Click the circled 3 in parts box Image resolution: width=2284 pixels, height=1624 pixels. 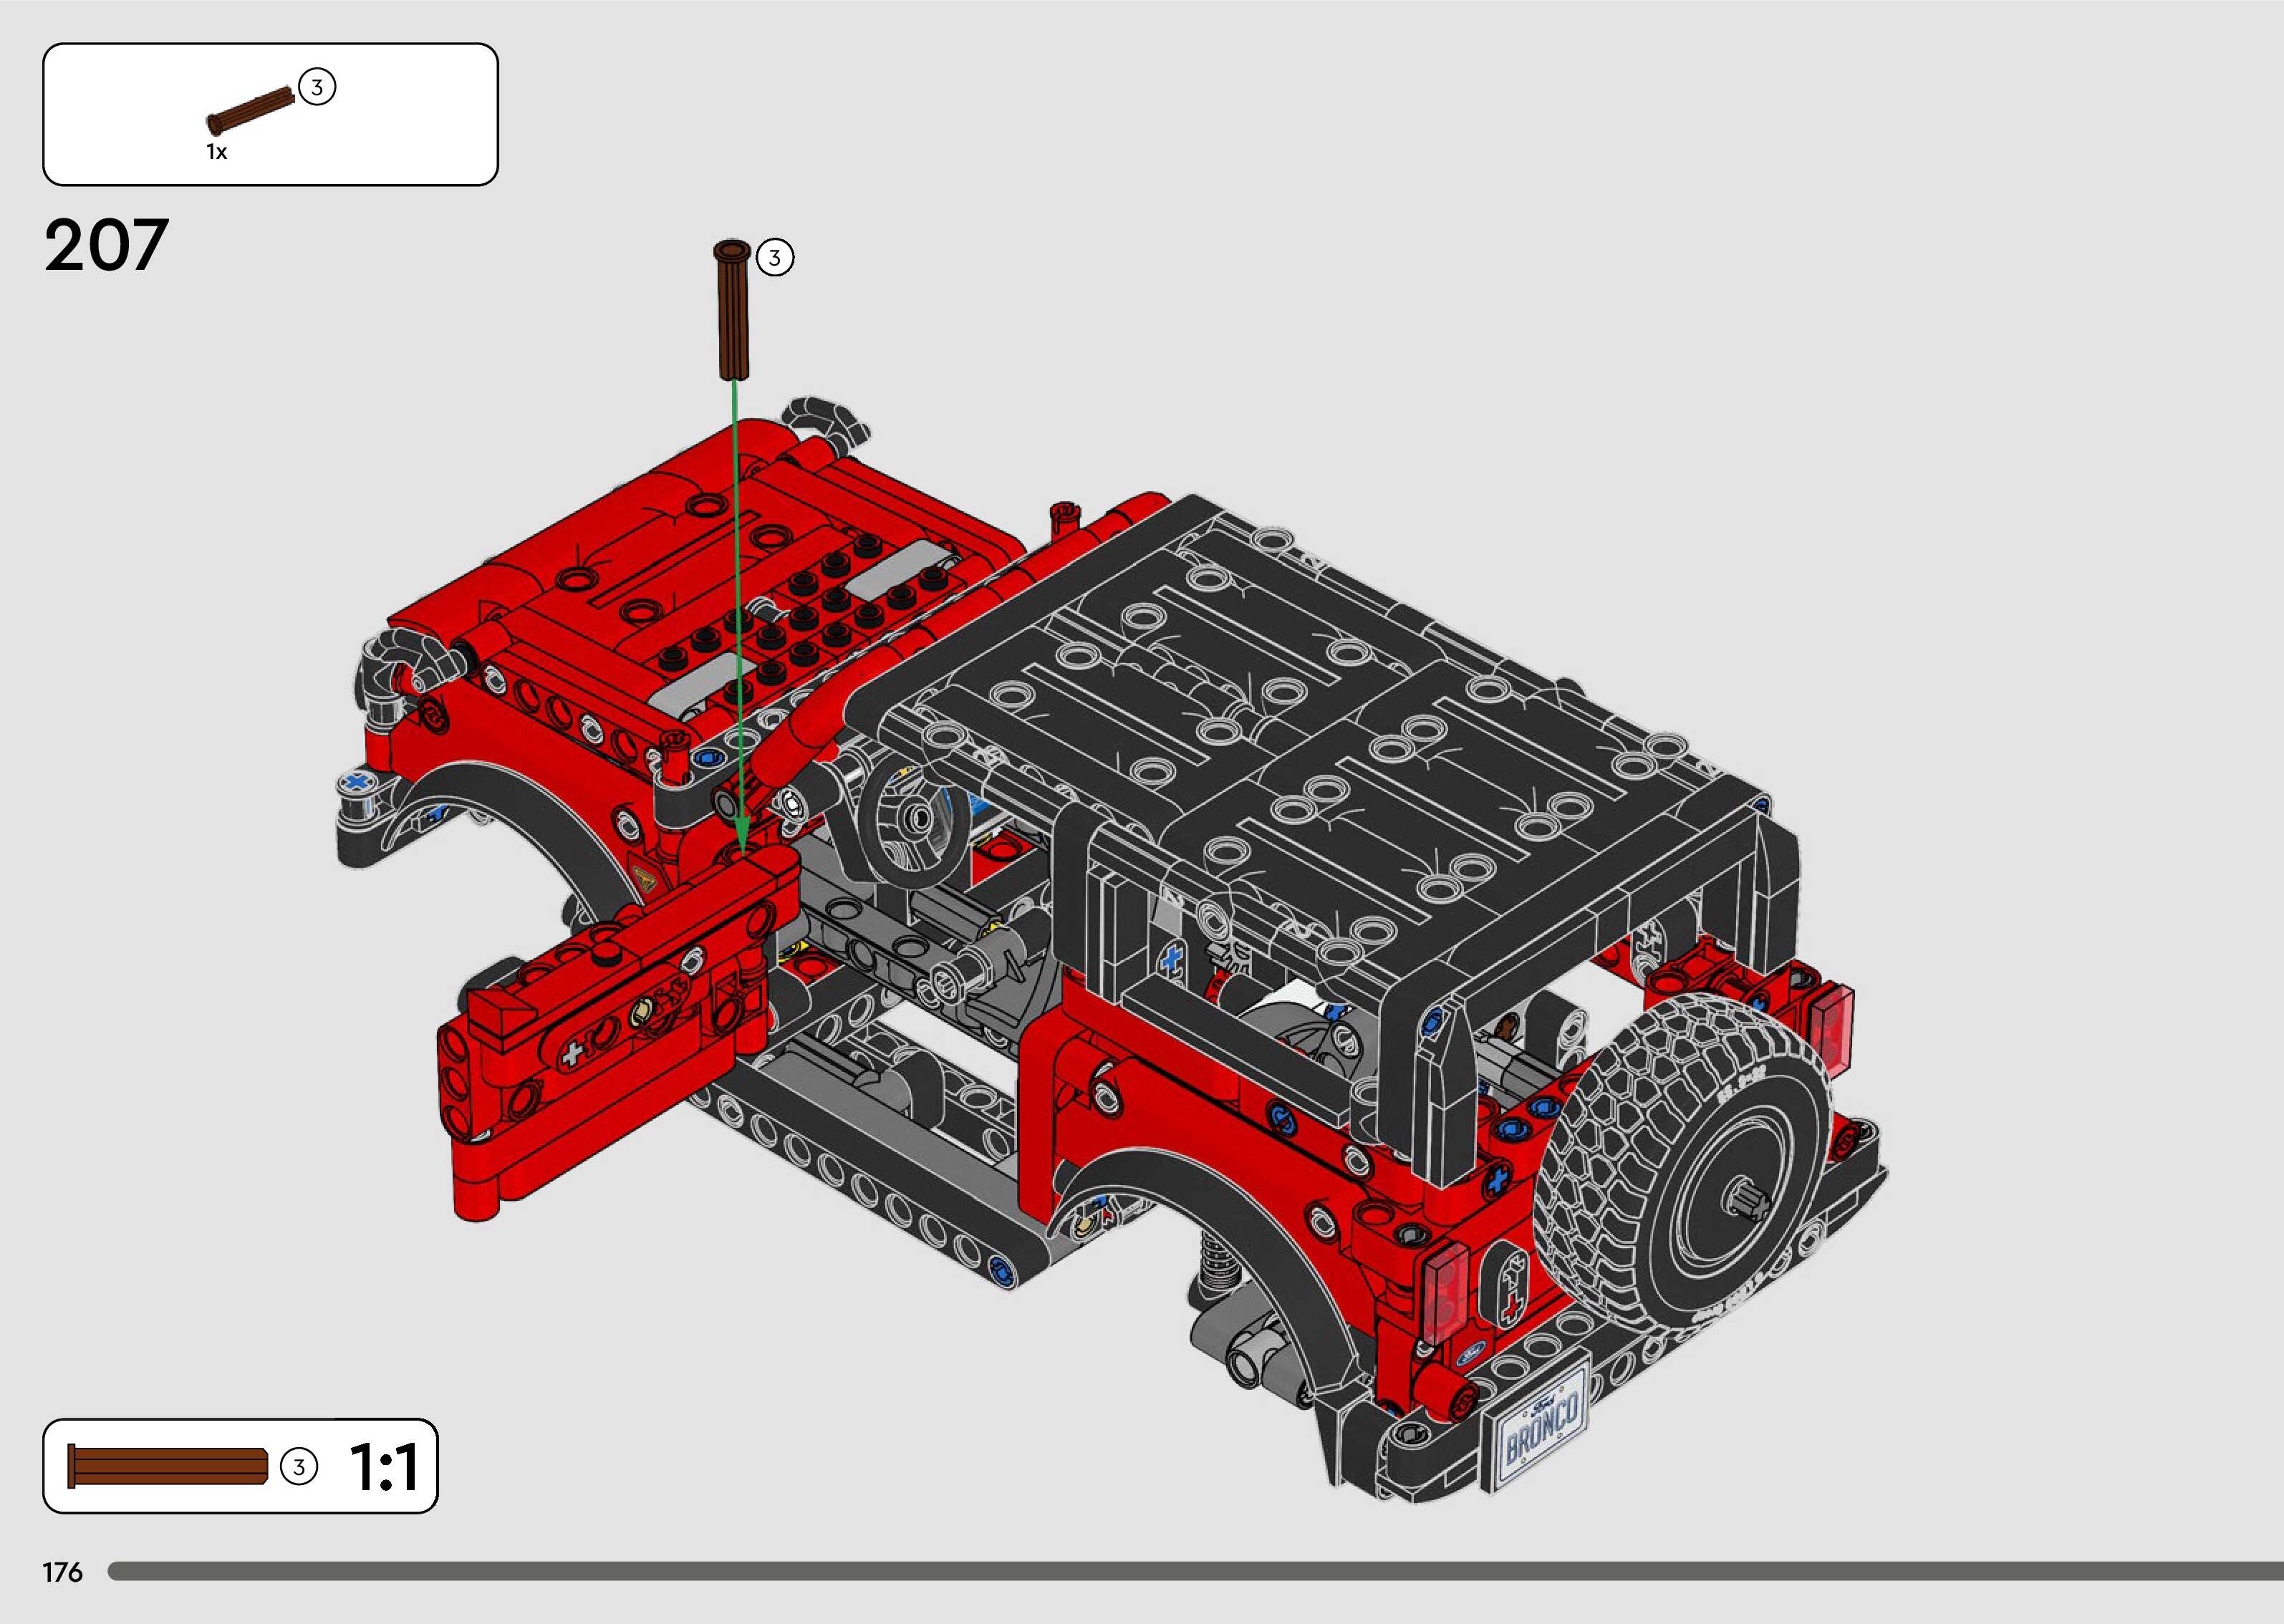317,87
